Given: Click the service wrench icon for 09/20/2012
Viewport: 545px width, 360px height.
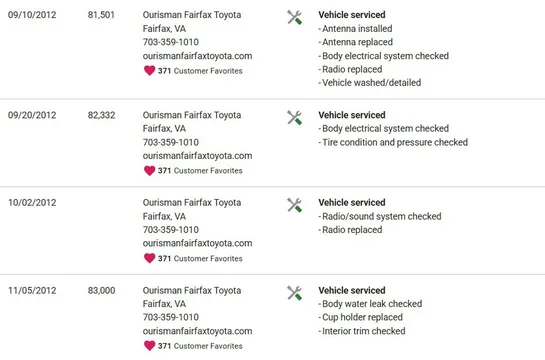Looking at the screenshot, I should pyautogui.click(x=294, y=117).
